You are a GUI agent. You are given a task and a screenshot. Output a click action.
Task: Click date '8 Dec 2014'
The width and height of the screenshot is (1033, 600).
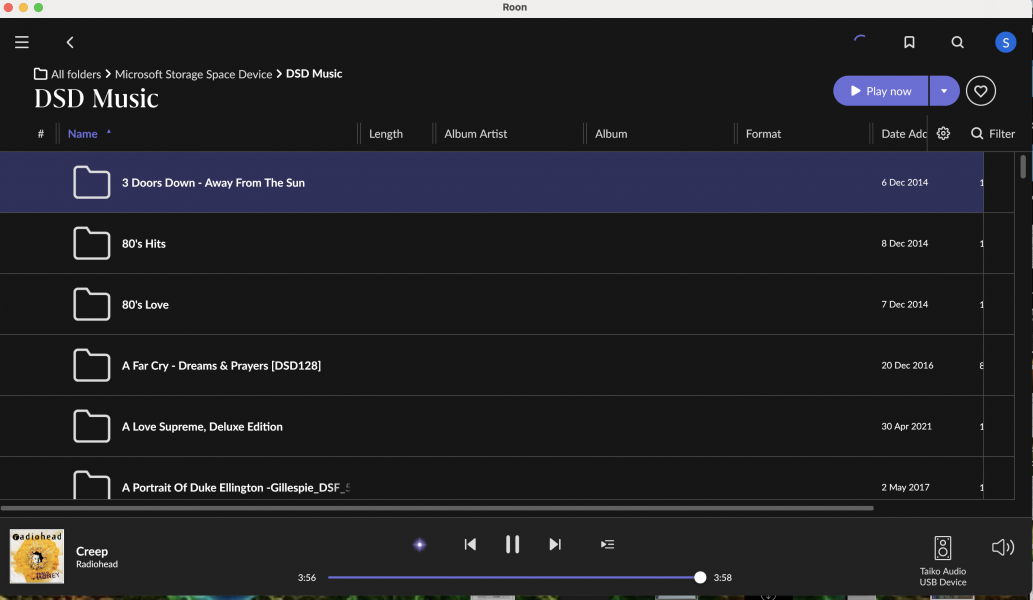pos(904,243)
